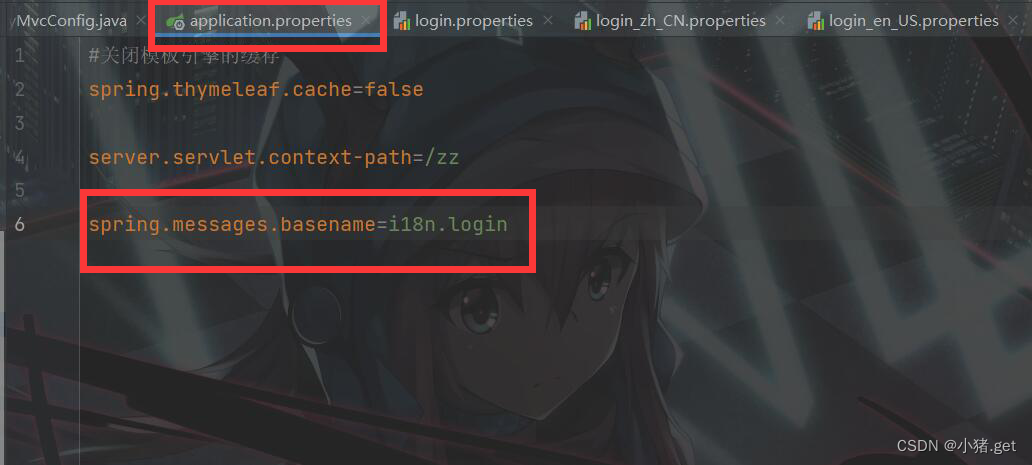Close the login.properties tab
1032x465 pixels.
pos(548,21)
